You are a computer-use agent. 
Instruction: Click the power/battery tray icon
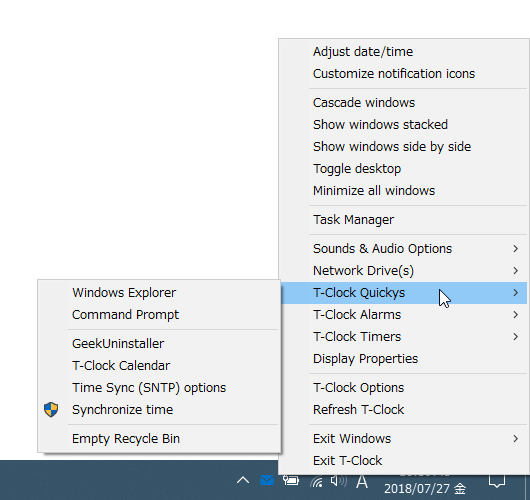tap(291, 480)
